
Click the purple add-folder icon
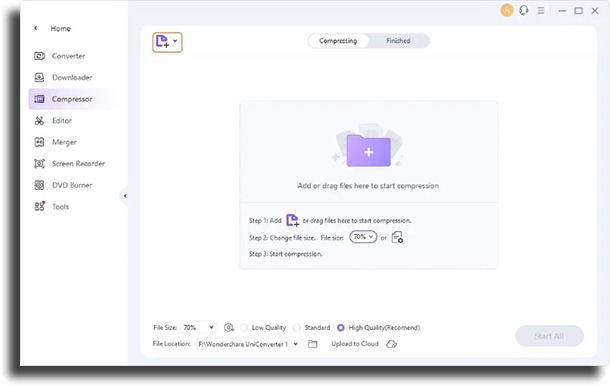(x=368, y=150)
